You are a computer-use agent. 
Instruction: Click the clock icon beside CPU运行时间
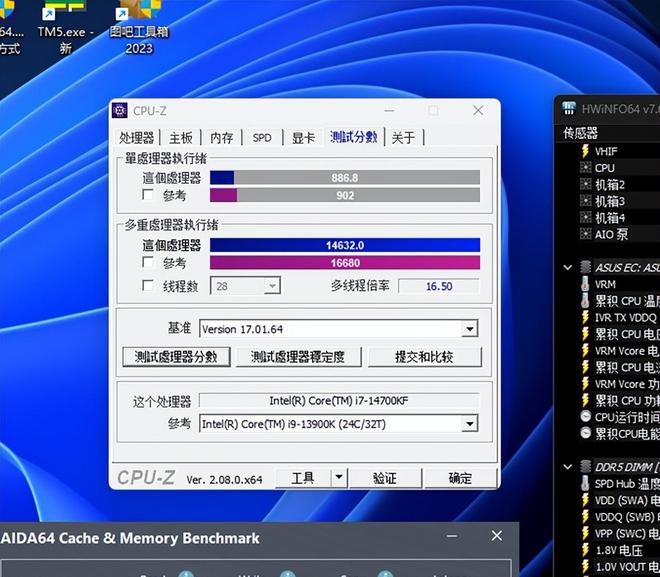click(x=585, y=417)
